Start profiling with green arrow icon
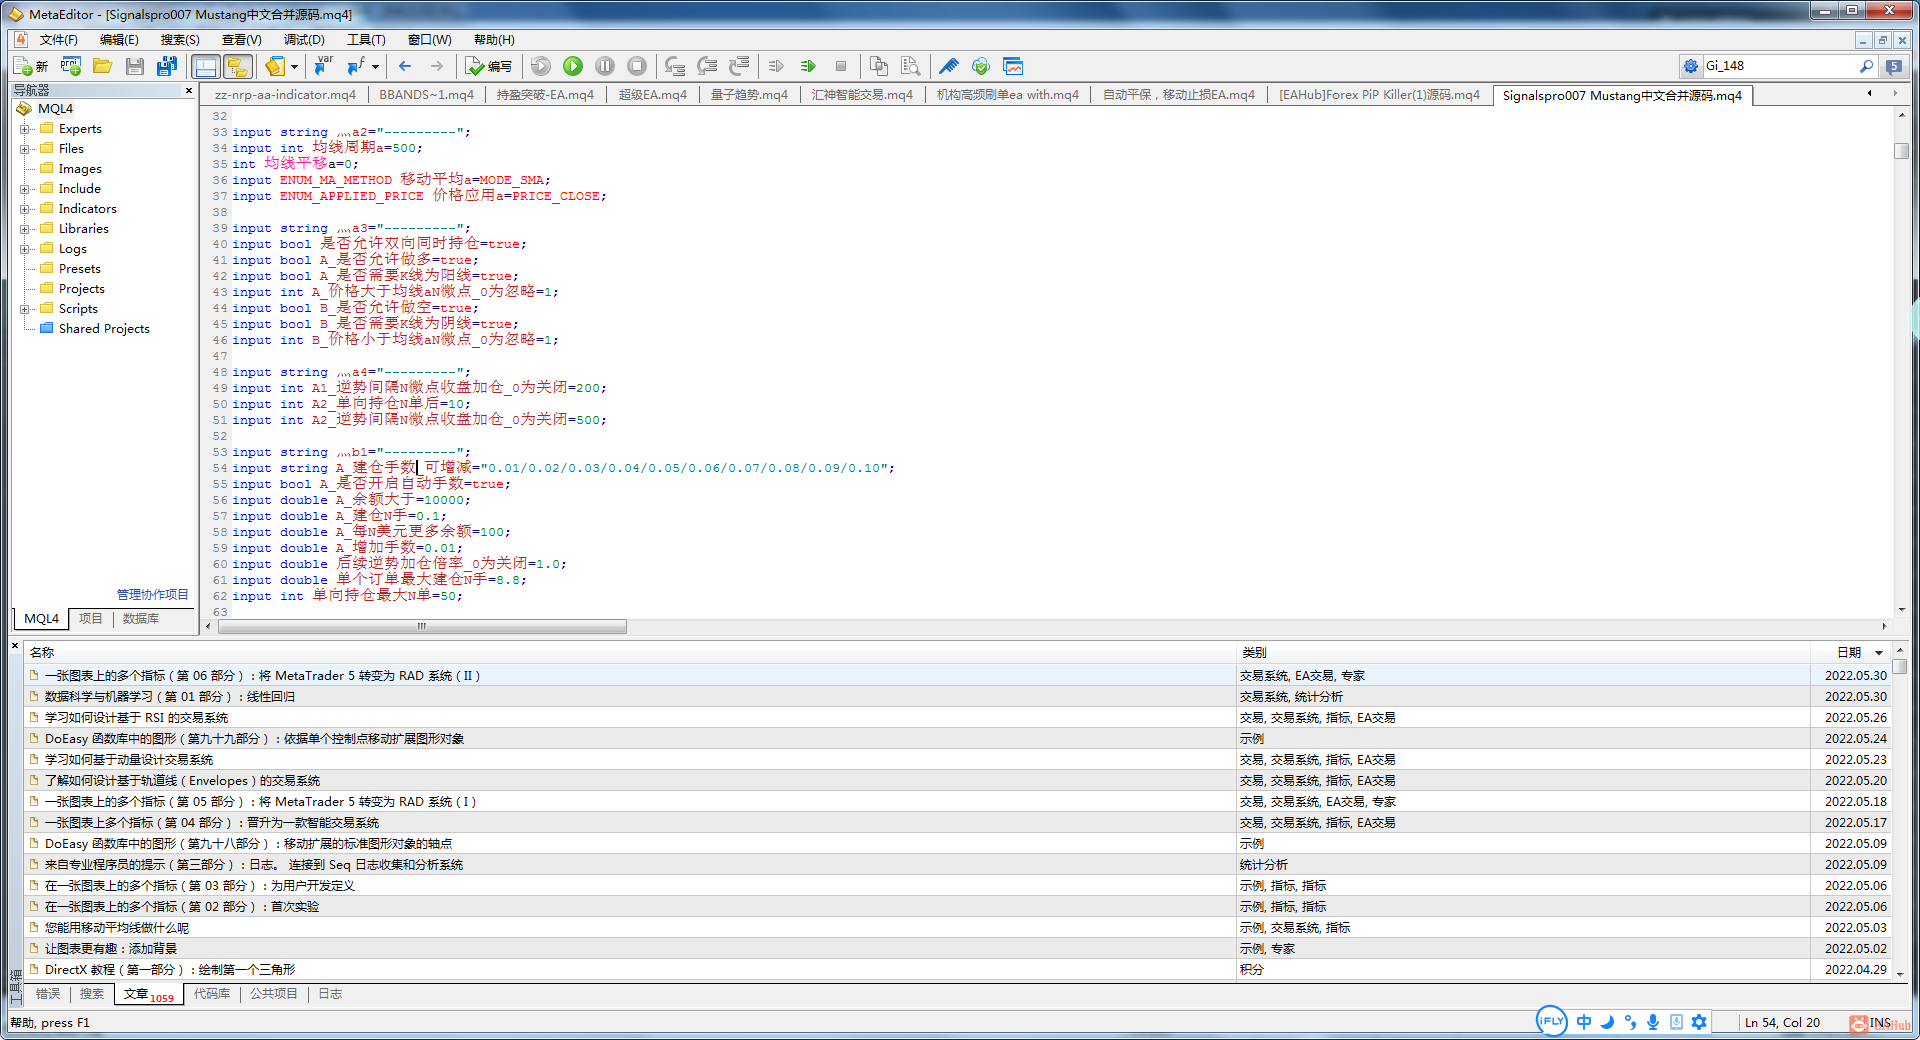Image resolution: width=1920 pixels, height=1040 pixels. click(808, 66)
